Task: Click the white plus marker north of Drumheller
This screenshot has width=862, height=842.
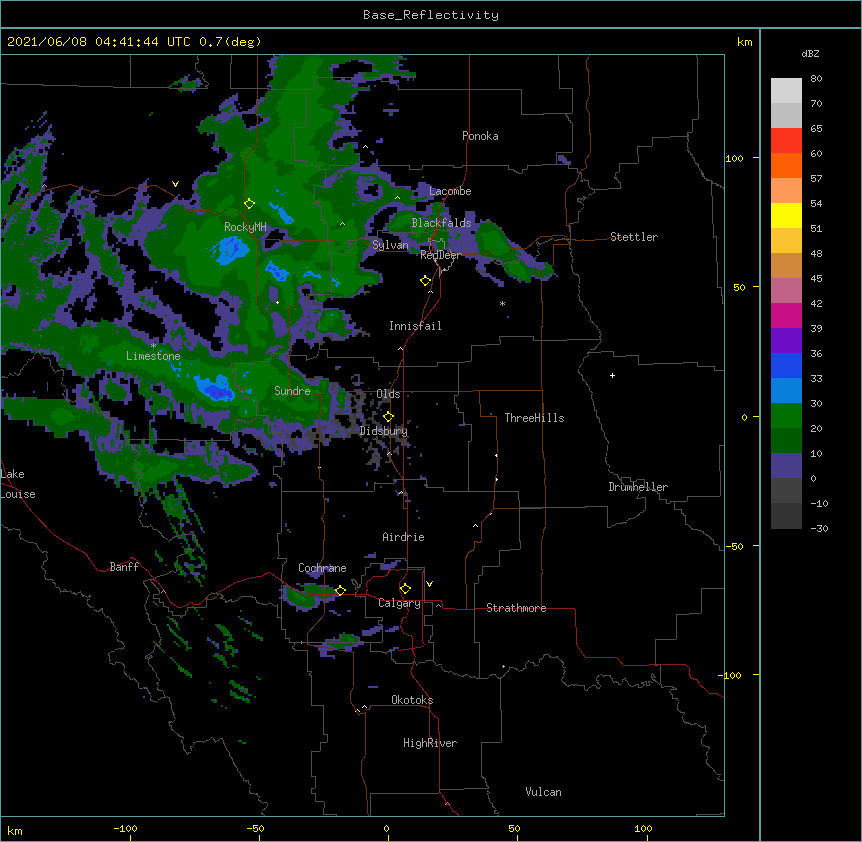Action: tap(612, 375)
